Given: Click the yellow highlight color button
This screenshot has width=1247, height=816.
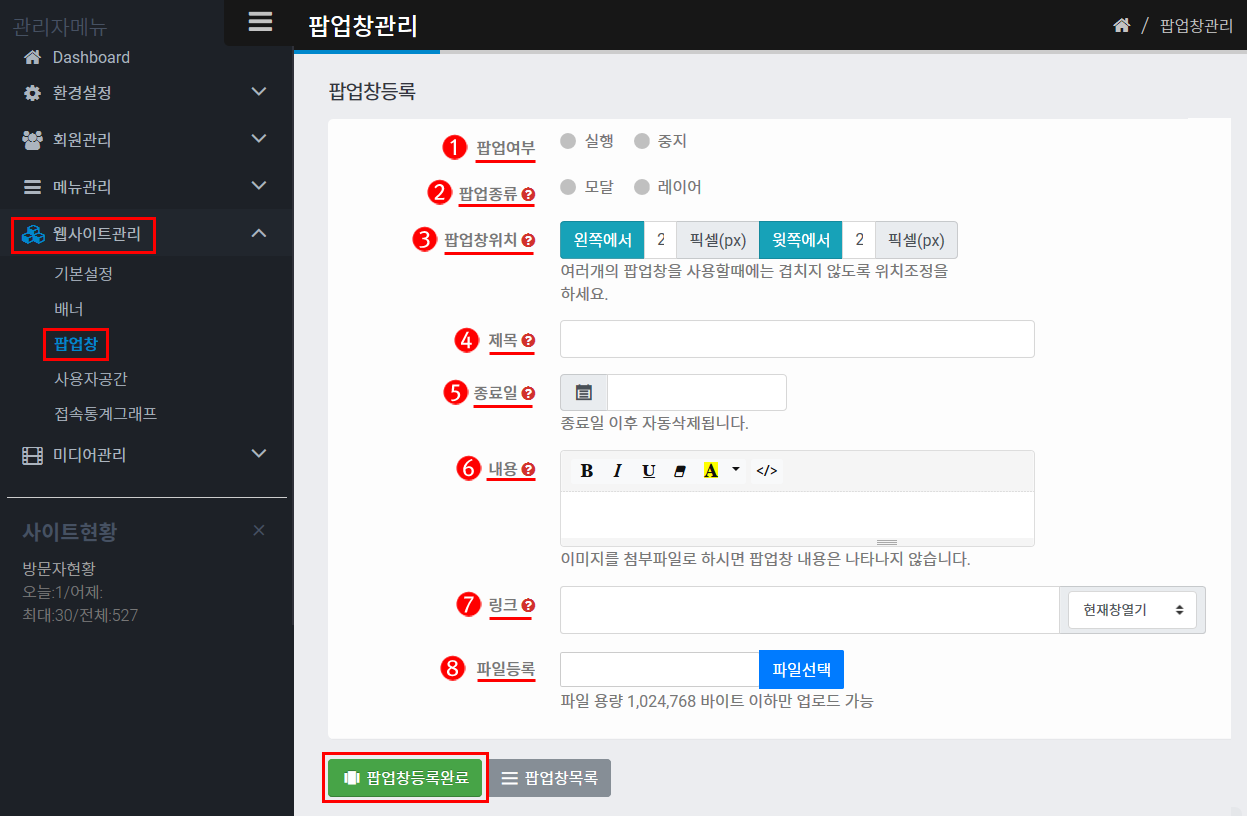Looking at the screenshot, I should 711,471.
